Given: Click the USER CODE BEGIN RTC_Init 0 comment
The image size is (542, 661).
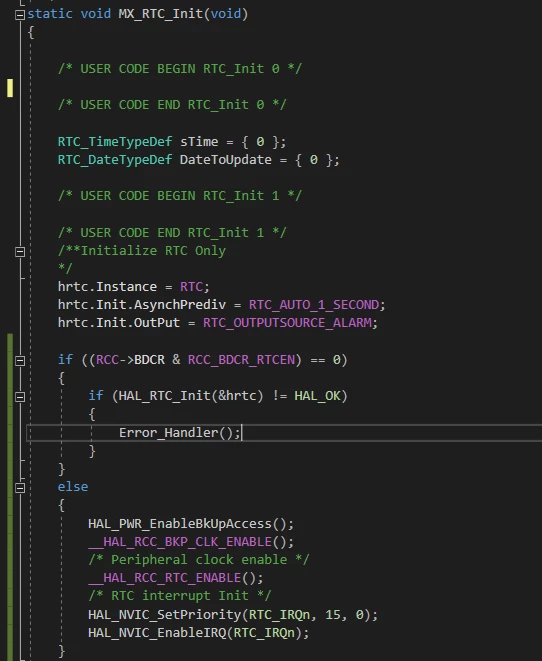Looking at the screenshot, I should pyautogui.click(x=180, y=69).
